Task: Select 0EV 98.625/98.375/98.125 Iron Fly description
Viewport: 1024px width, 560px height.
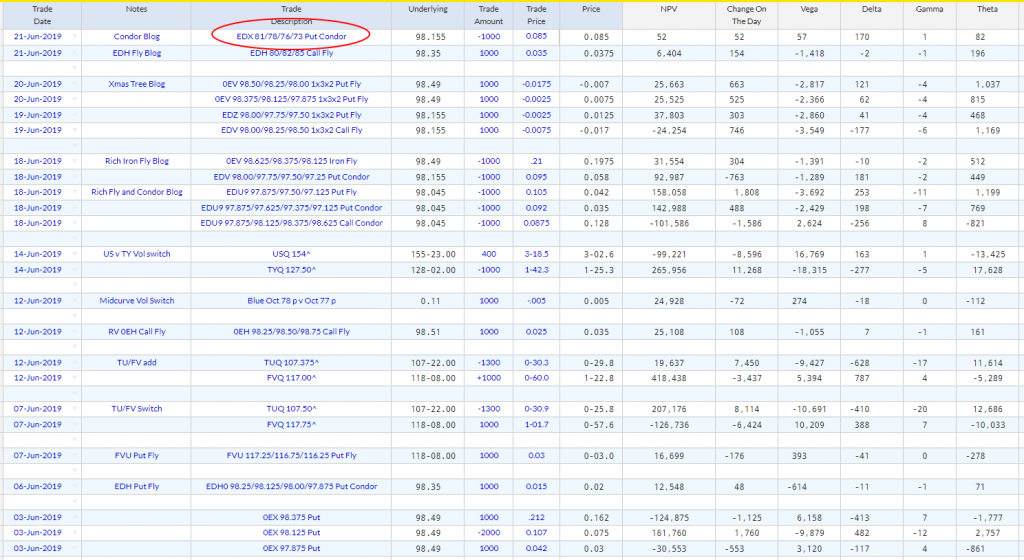Action: pyautogui.click(x=291, y=161)
